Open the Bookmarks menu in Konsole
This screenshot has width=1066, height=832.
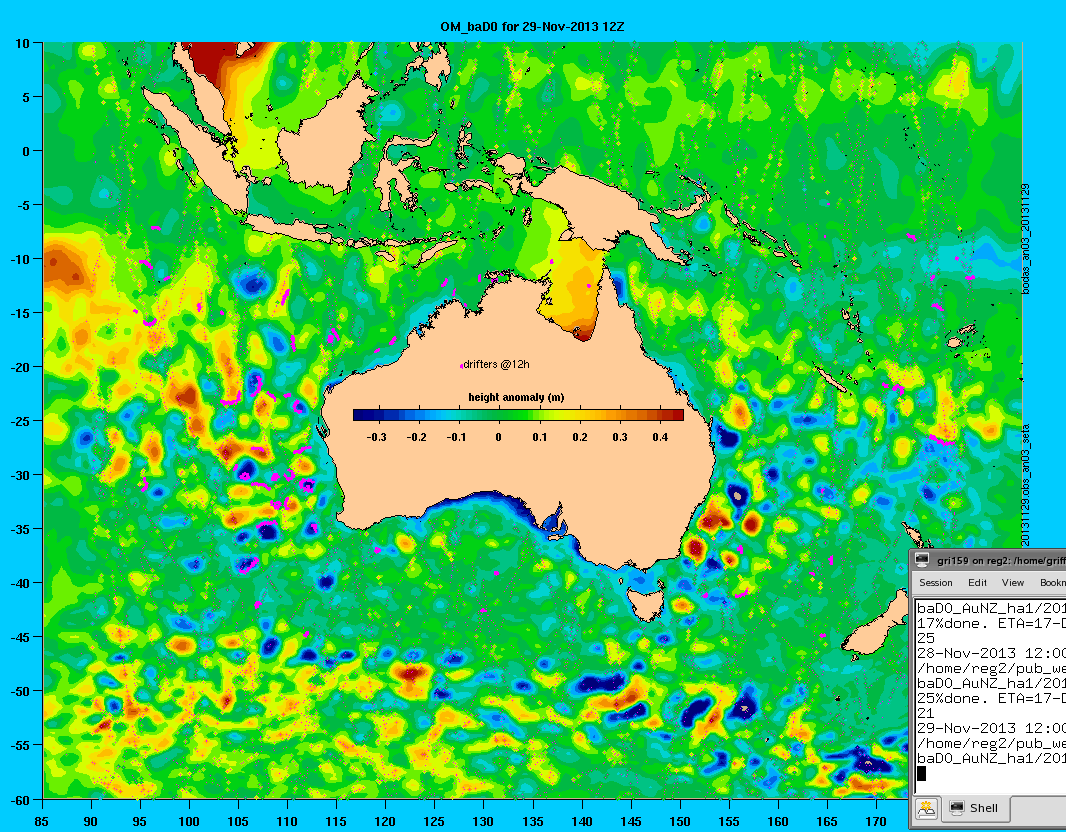point(1052,583)
